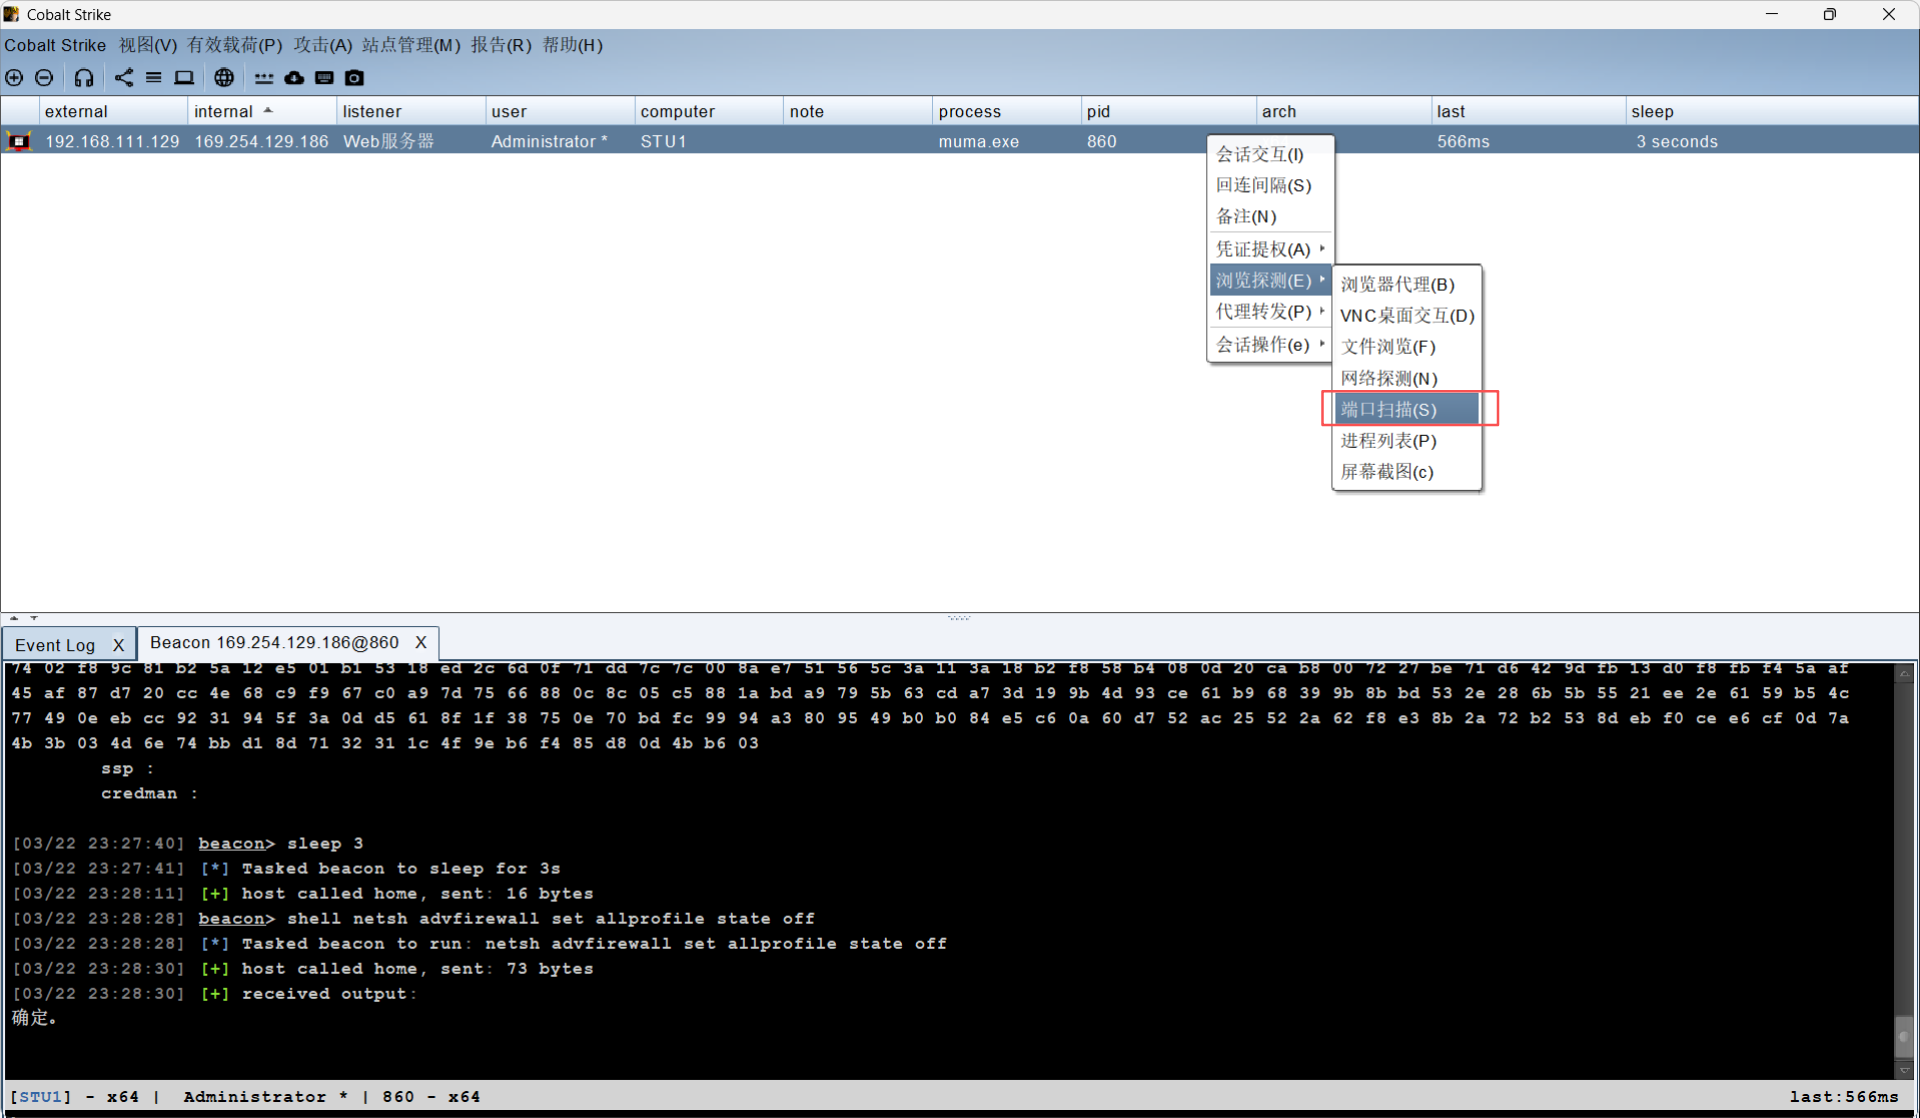Select 端口扫描(S) port scan entry
The width and height of the screenshot is (1920, 1118).
click(x=1406, y=409)
